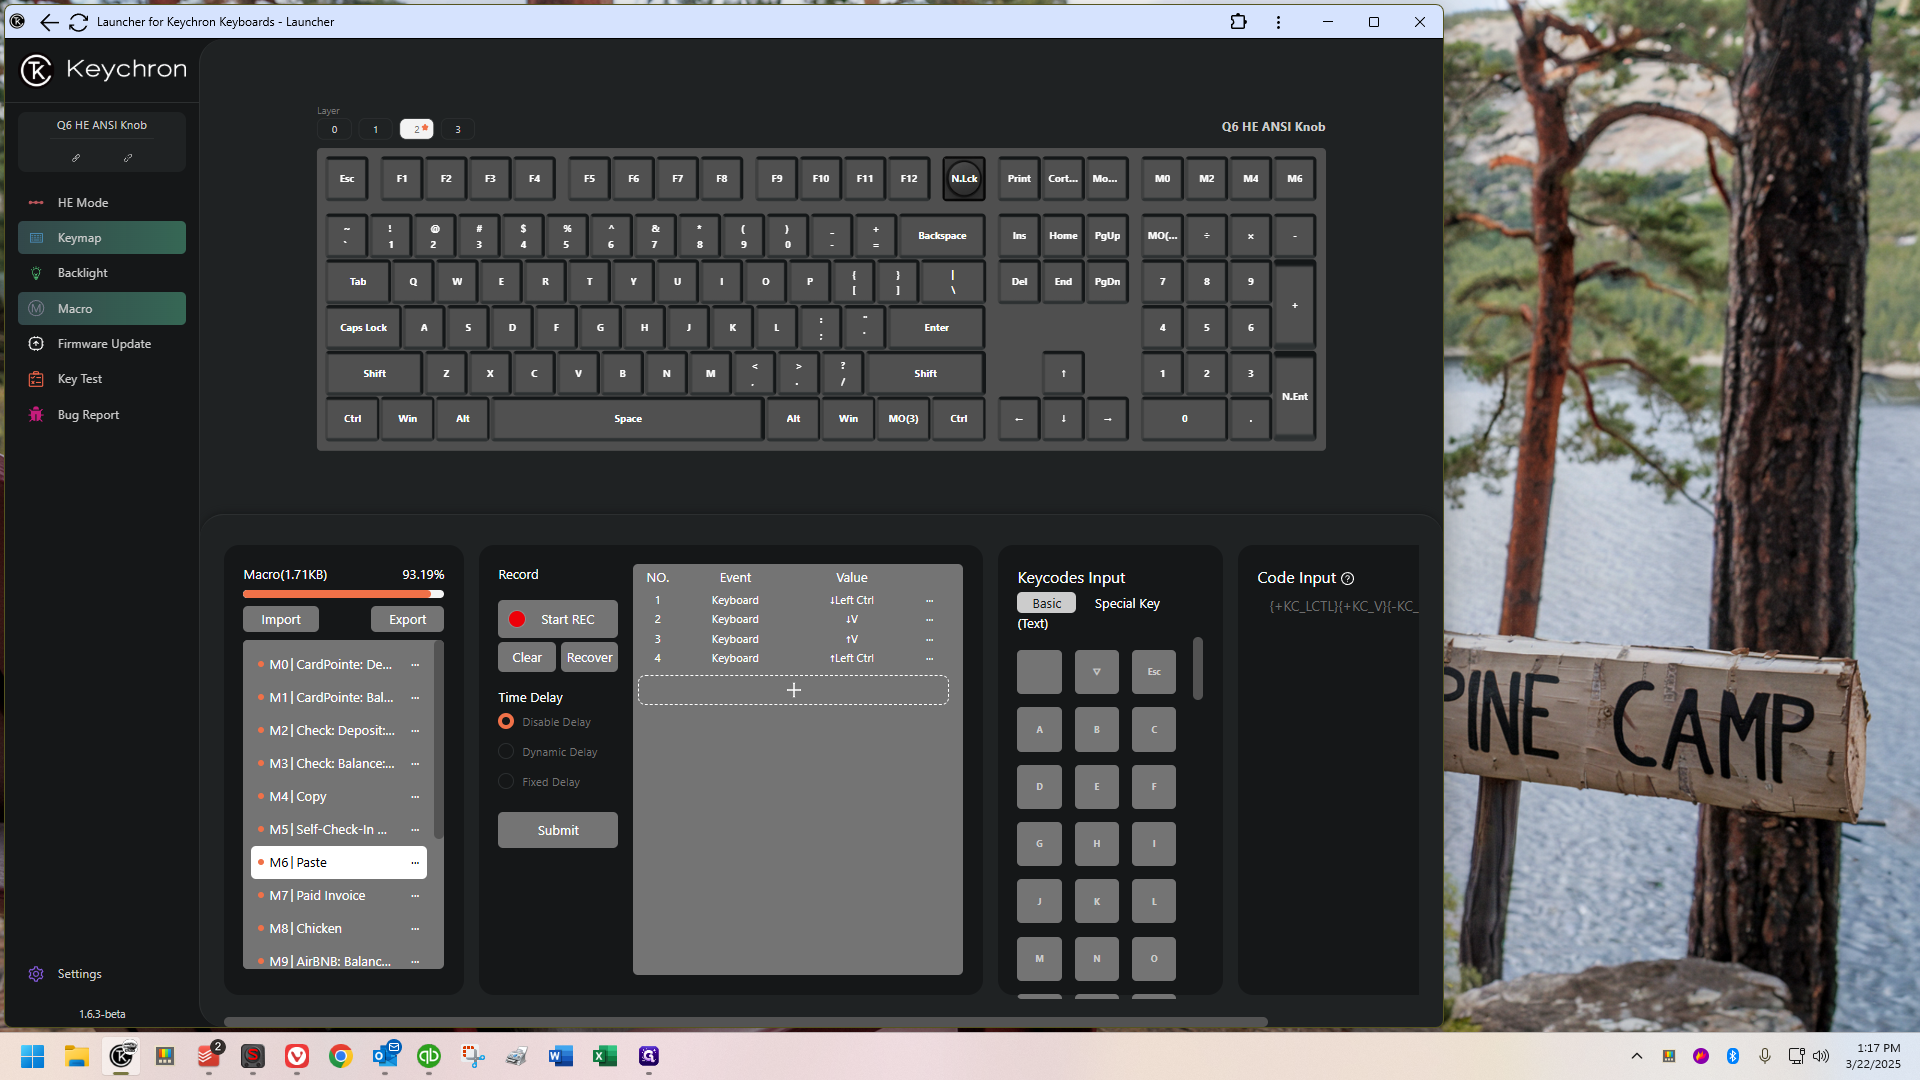Image resolution: width=1920 pixels, height=1080 pixels.
Task: Open options menu for M4 Copy macro
Action: click(415, 797)
